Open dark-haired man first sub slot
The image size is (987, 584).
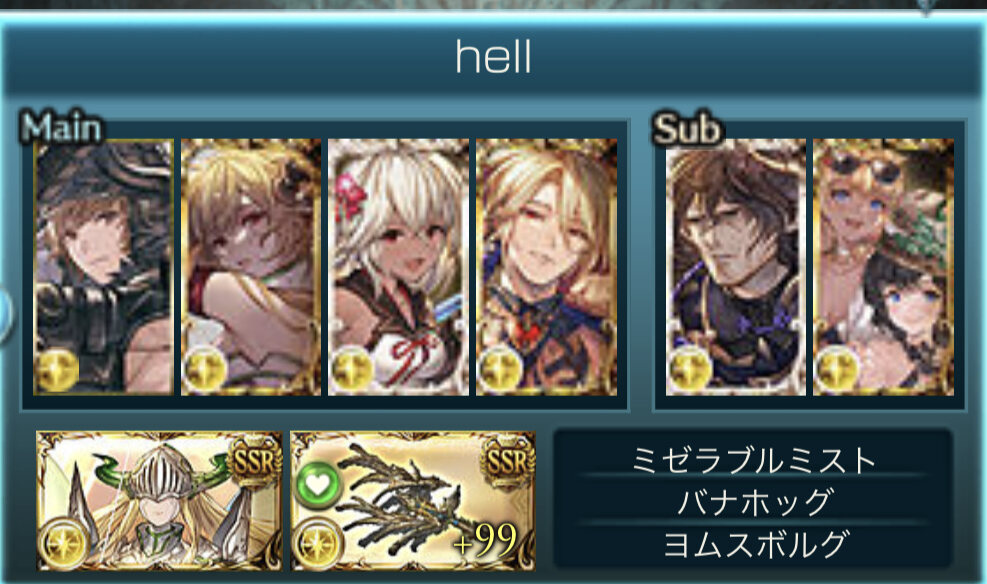pos(735,267)
